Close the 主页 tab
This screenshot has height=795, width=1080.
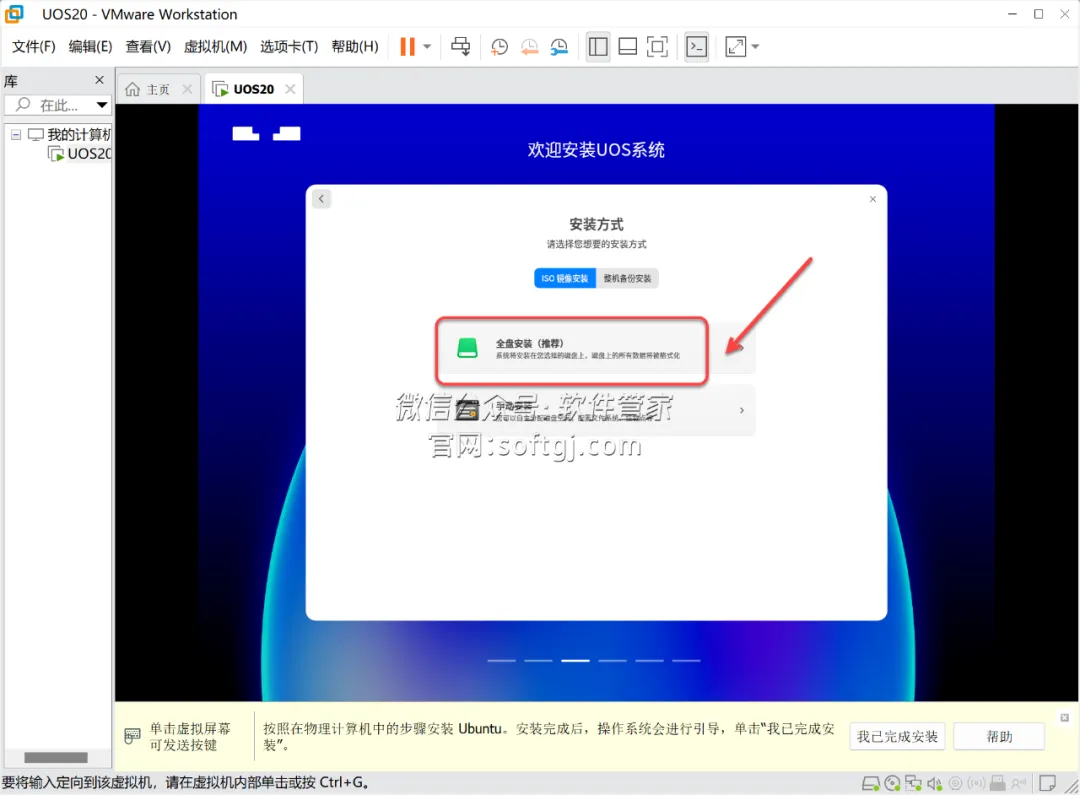pyautogui.click(x=187, y=89)
